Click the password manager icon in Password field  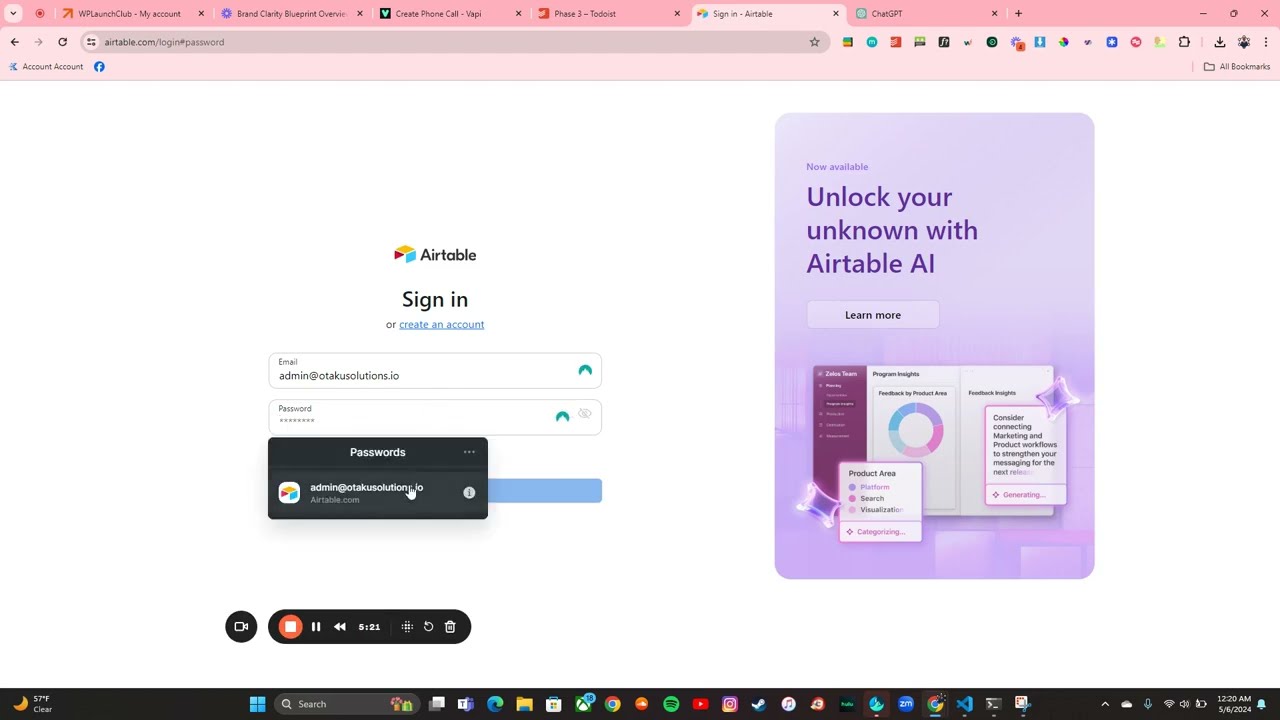562,417
